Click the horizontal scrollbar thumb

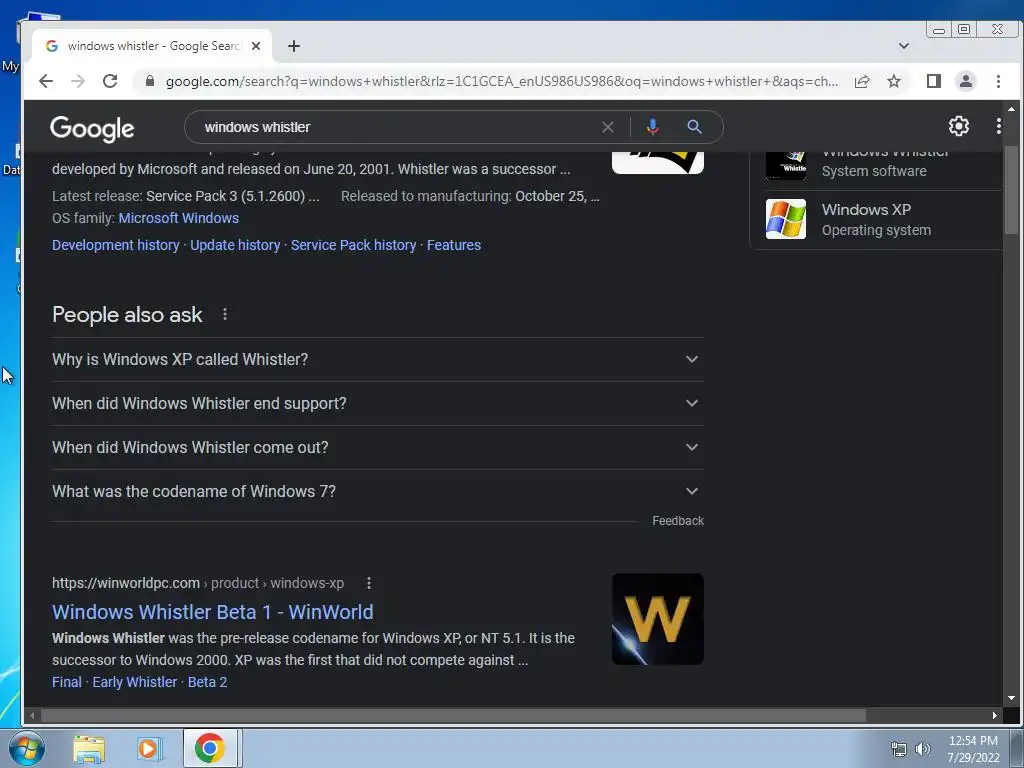[x=454, y=716]
